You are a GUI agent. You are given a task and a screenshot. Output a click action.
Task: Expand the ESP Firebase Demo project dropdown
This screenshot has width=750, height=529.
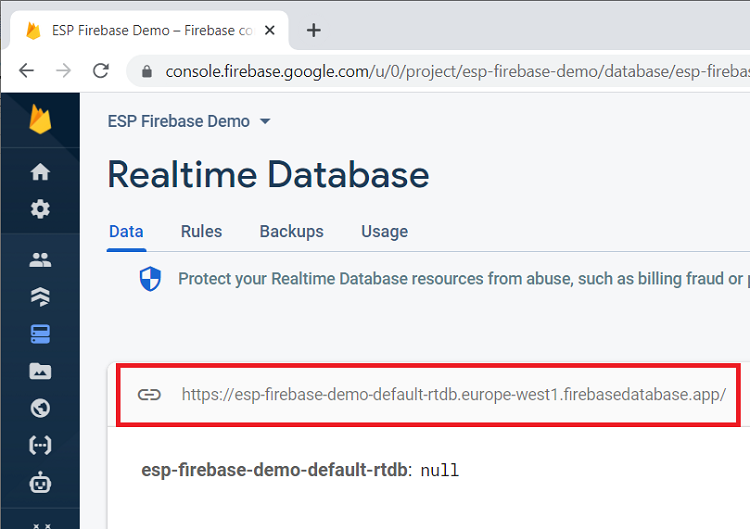pyautogui.click(x=265, y=121)
